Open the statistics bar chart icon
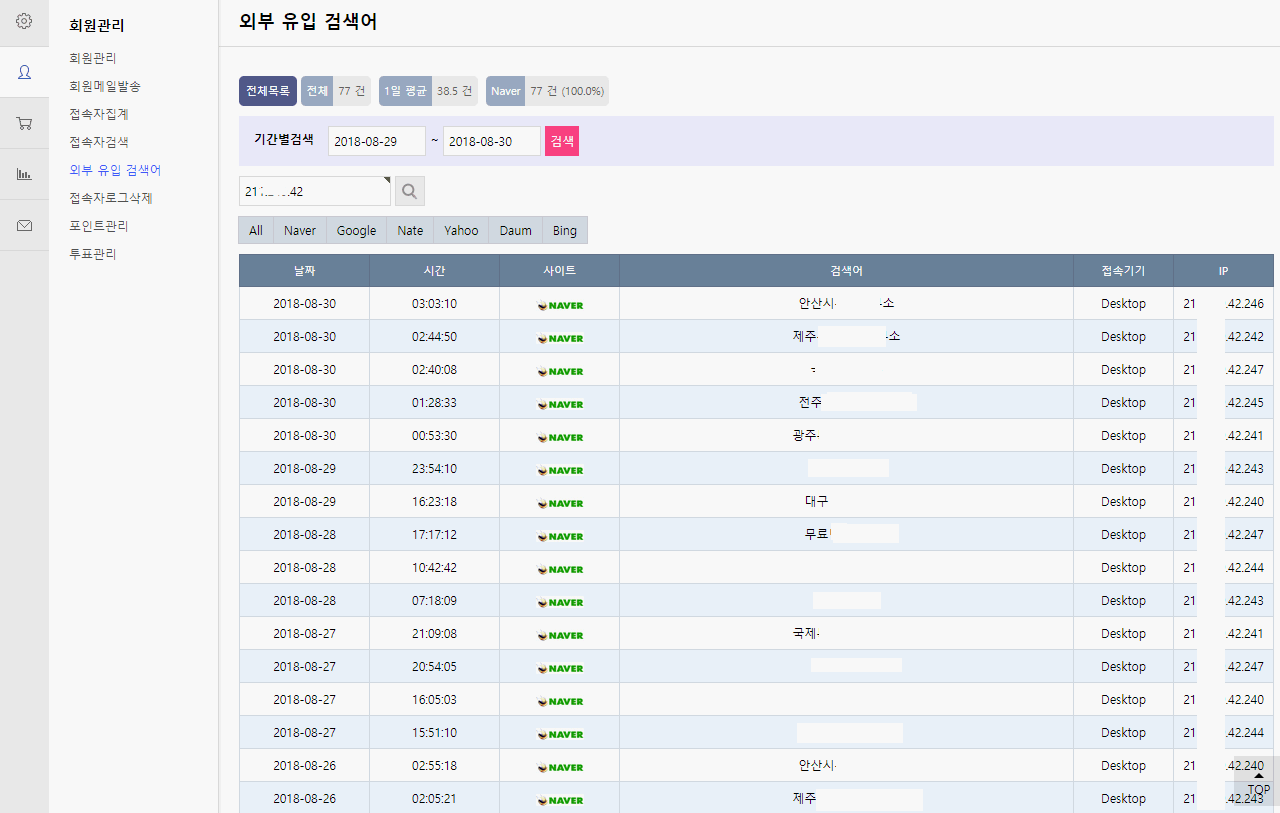Screen dimensions: 1280x813 pyautogui.click(x=24, y=174)
